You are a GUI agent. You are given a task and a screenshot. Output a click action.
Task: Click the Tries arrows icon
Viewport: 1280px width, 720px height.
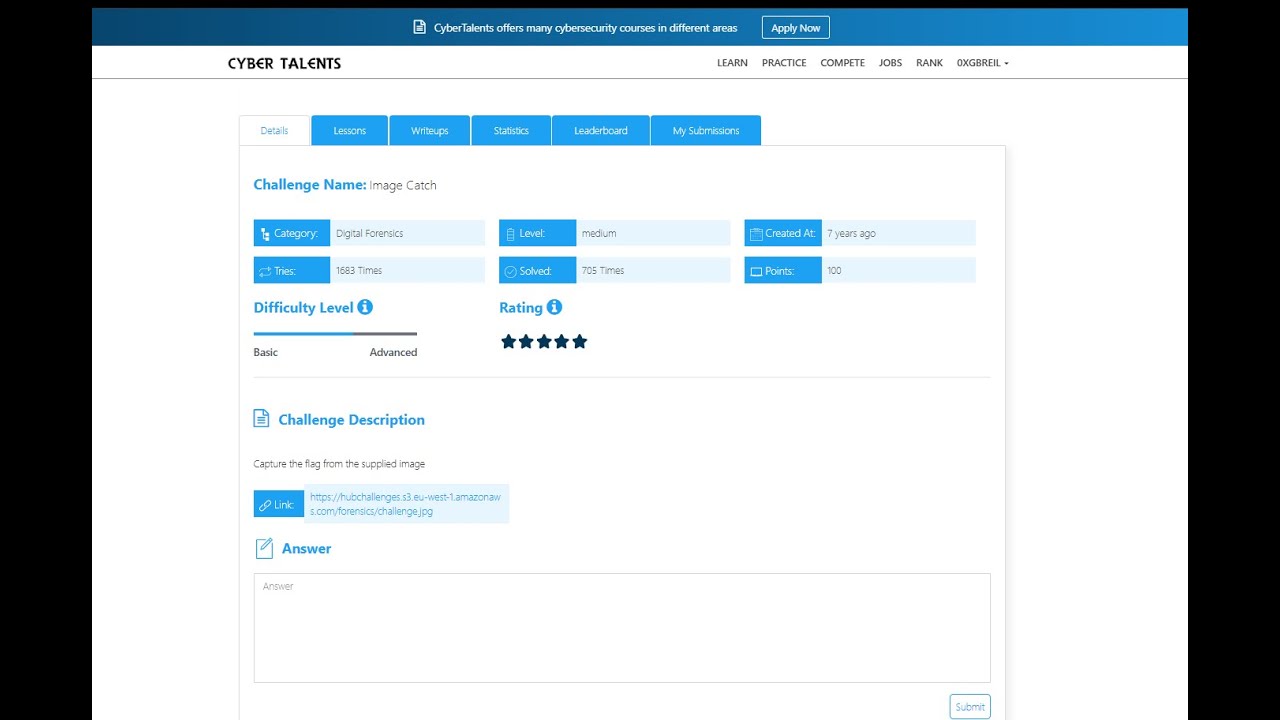pyautogui.click(x=265, y=271)
